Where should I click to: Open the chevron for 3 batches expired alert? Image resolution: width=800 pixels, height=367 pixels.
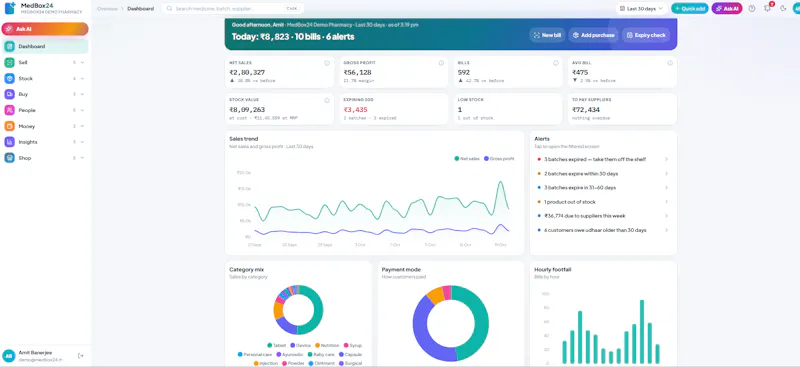pyautogui.click(x=666, y=159)
